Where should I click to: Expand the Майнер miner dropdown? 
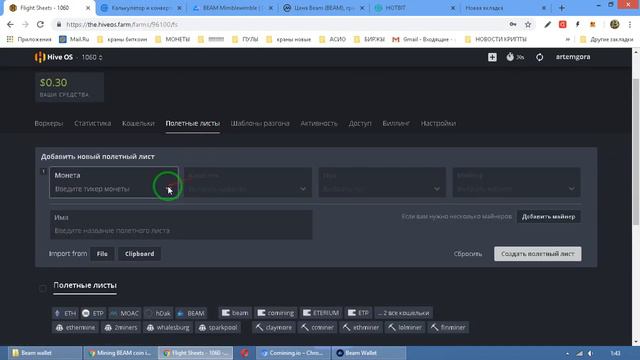516,182
